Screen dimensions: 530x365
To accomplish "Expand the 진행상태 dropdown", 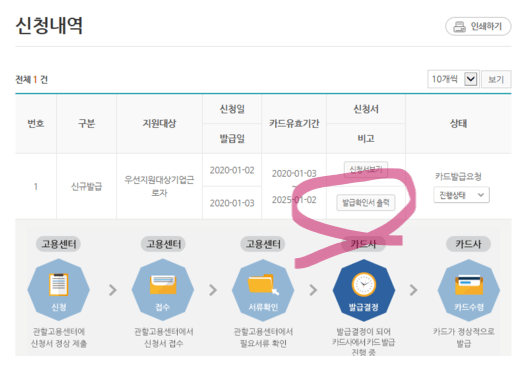I will [461, 195].
